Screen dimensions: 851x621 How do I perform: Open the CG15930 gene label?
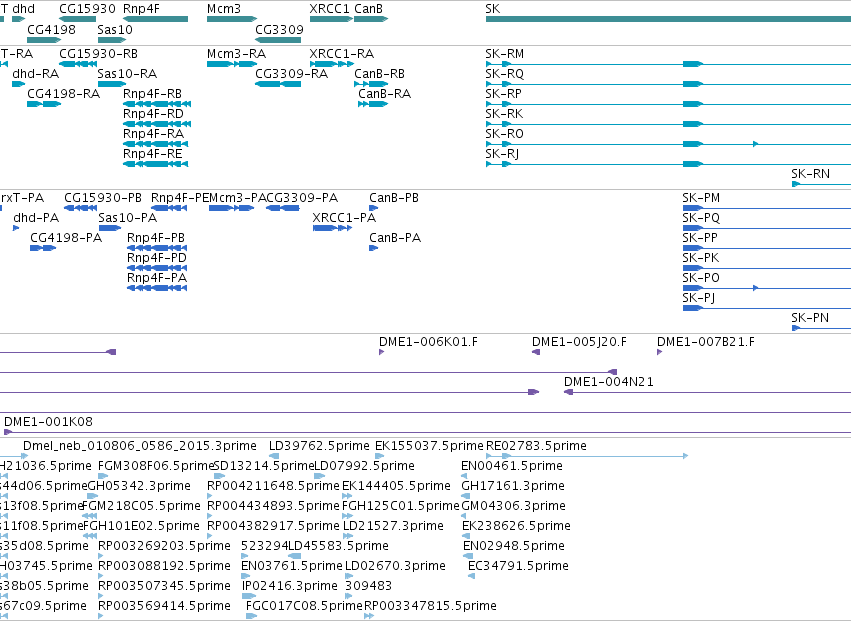pyautogui.click(x=87, y=9)
